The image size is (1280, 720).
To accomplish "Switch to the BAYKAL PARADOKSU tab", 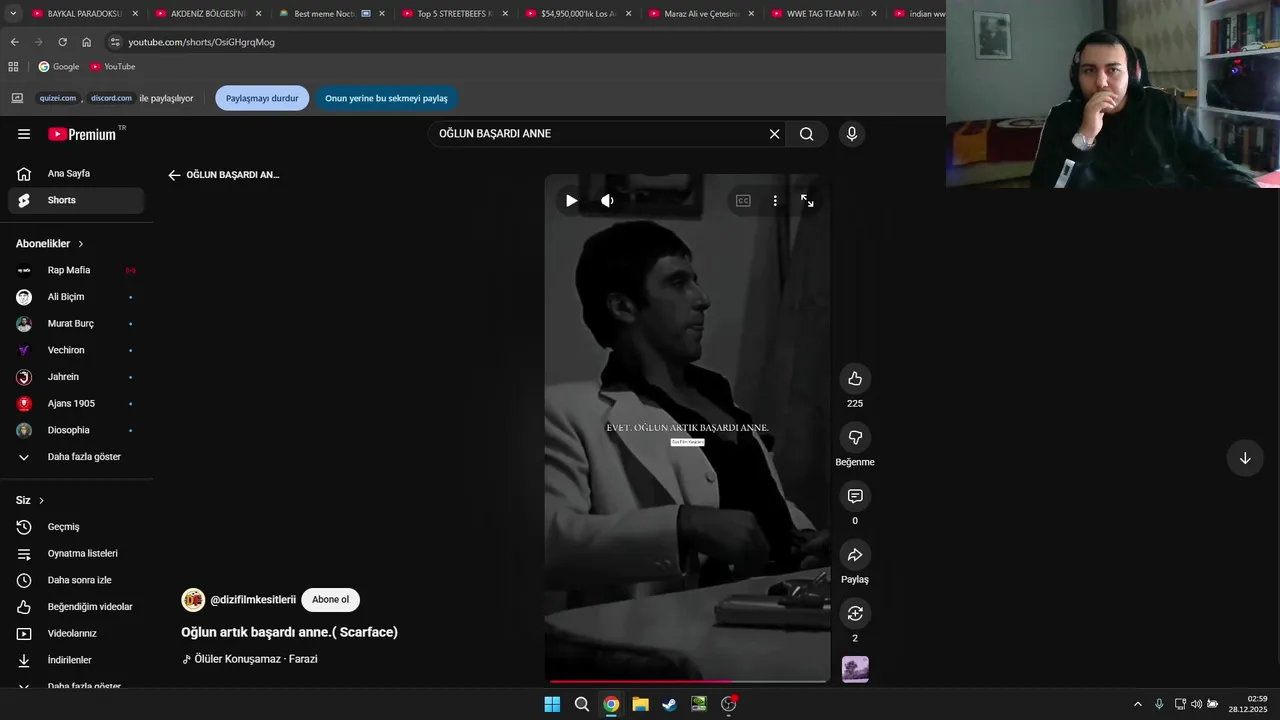I will (x=84, y=14).
